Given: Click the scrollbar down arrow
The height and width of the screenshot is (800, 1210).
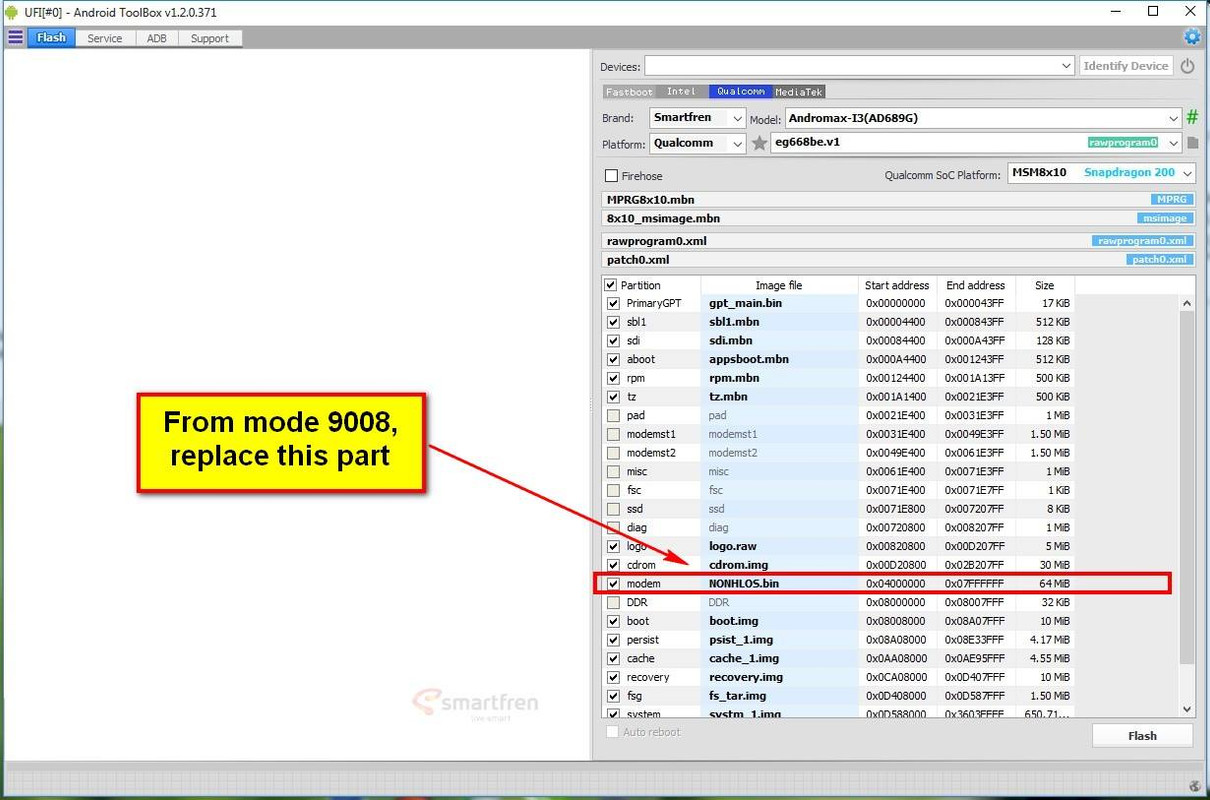Looking at the screenshot, I should [1187, 709].
